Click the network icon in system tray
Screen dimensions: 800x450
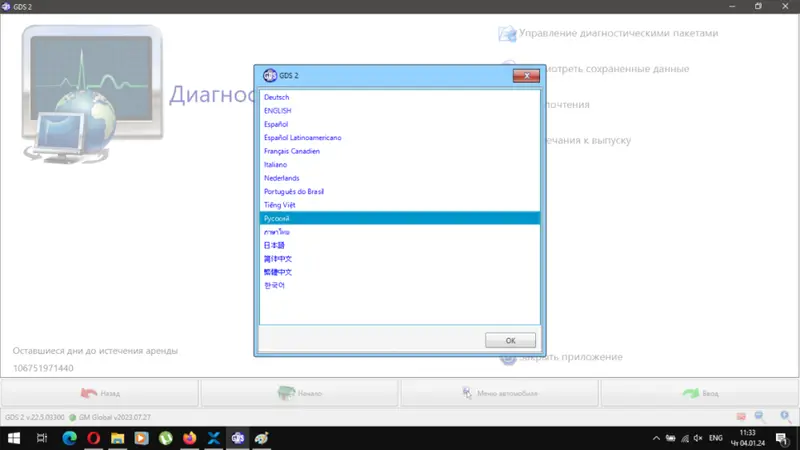click(685, 438)
